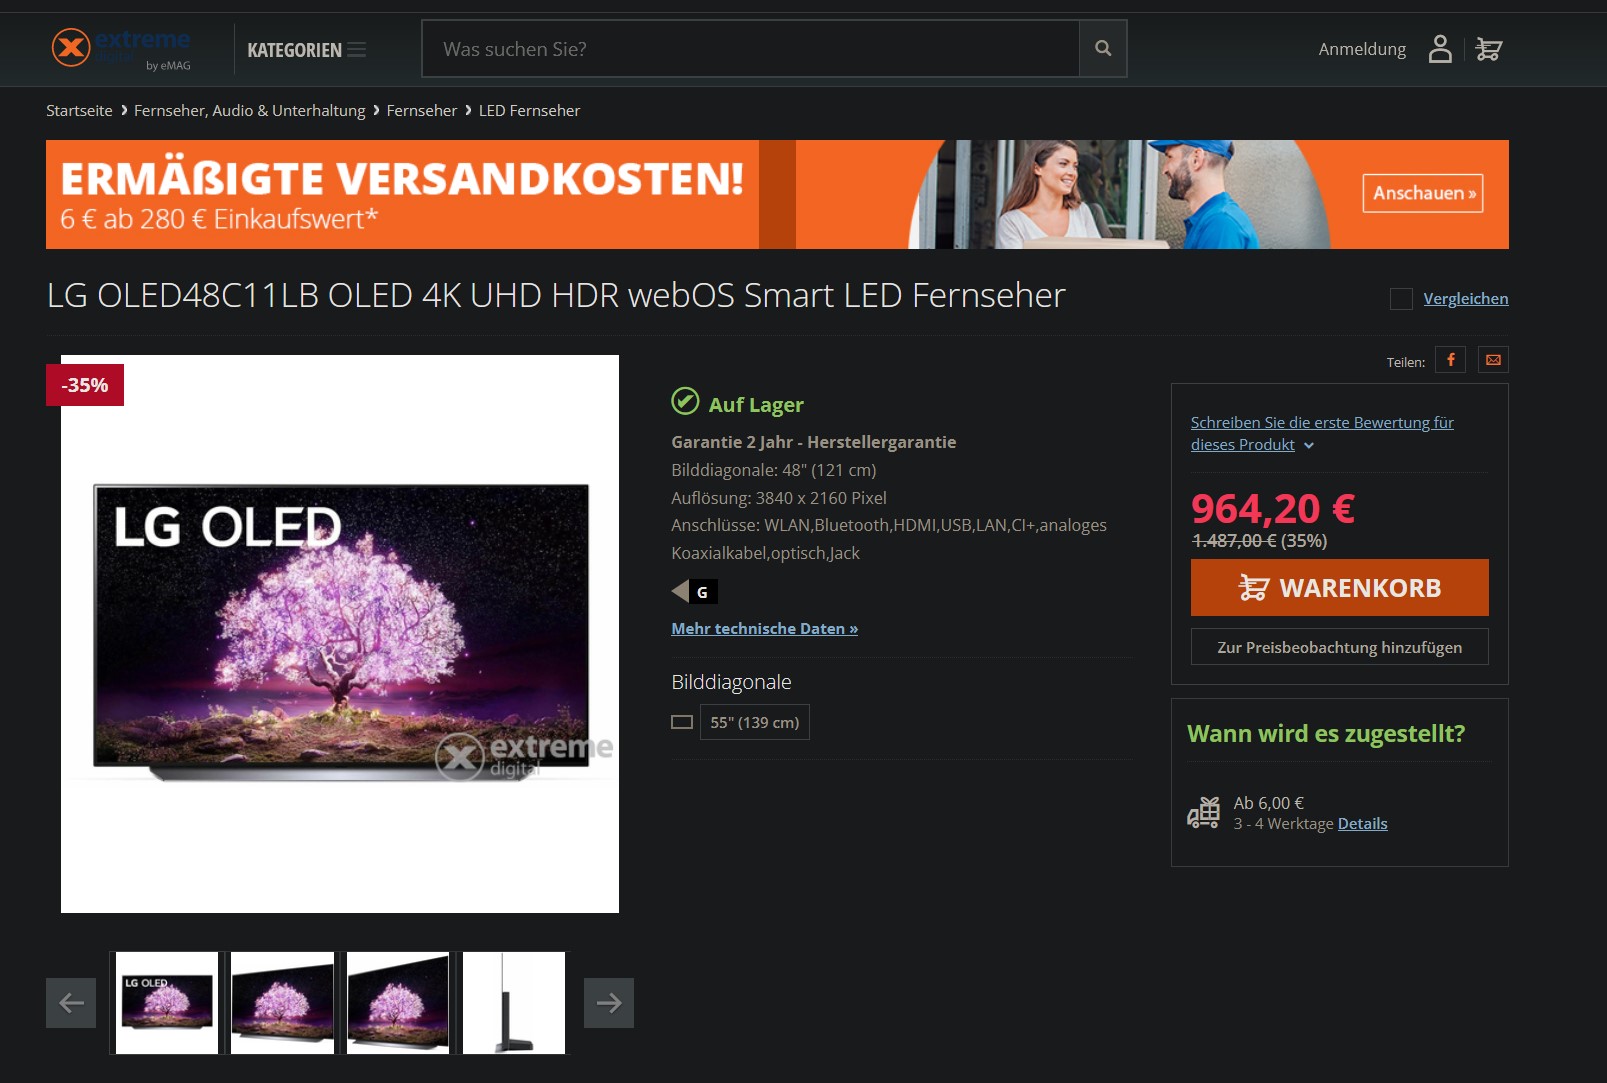
Task: Open the shopping cart icon in header
Action: pos(1489,49)
